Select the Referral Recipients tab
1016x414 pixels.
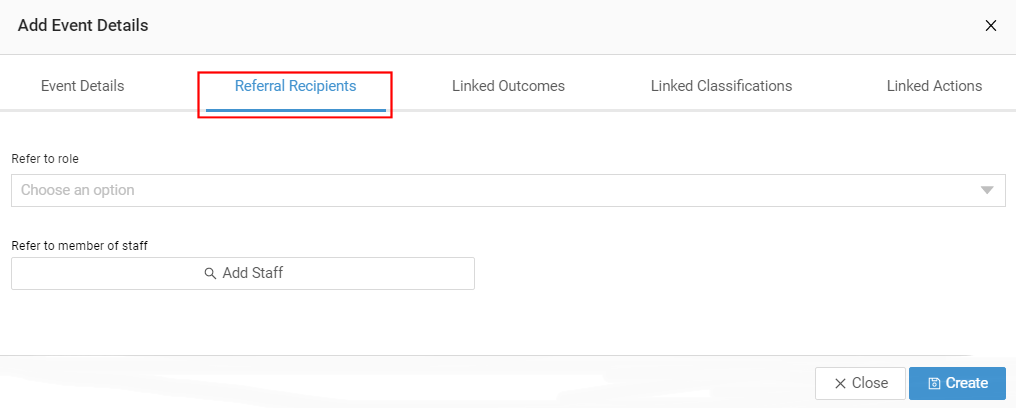pos(295,86)
